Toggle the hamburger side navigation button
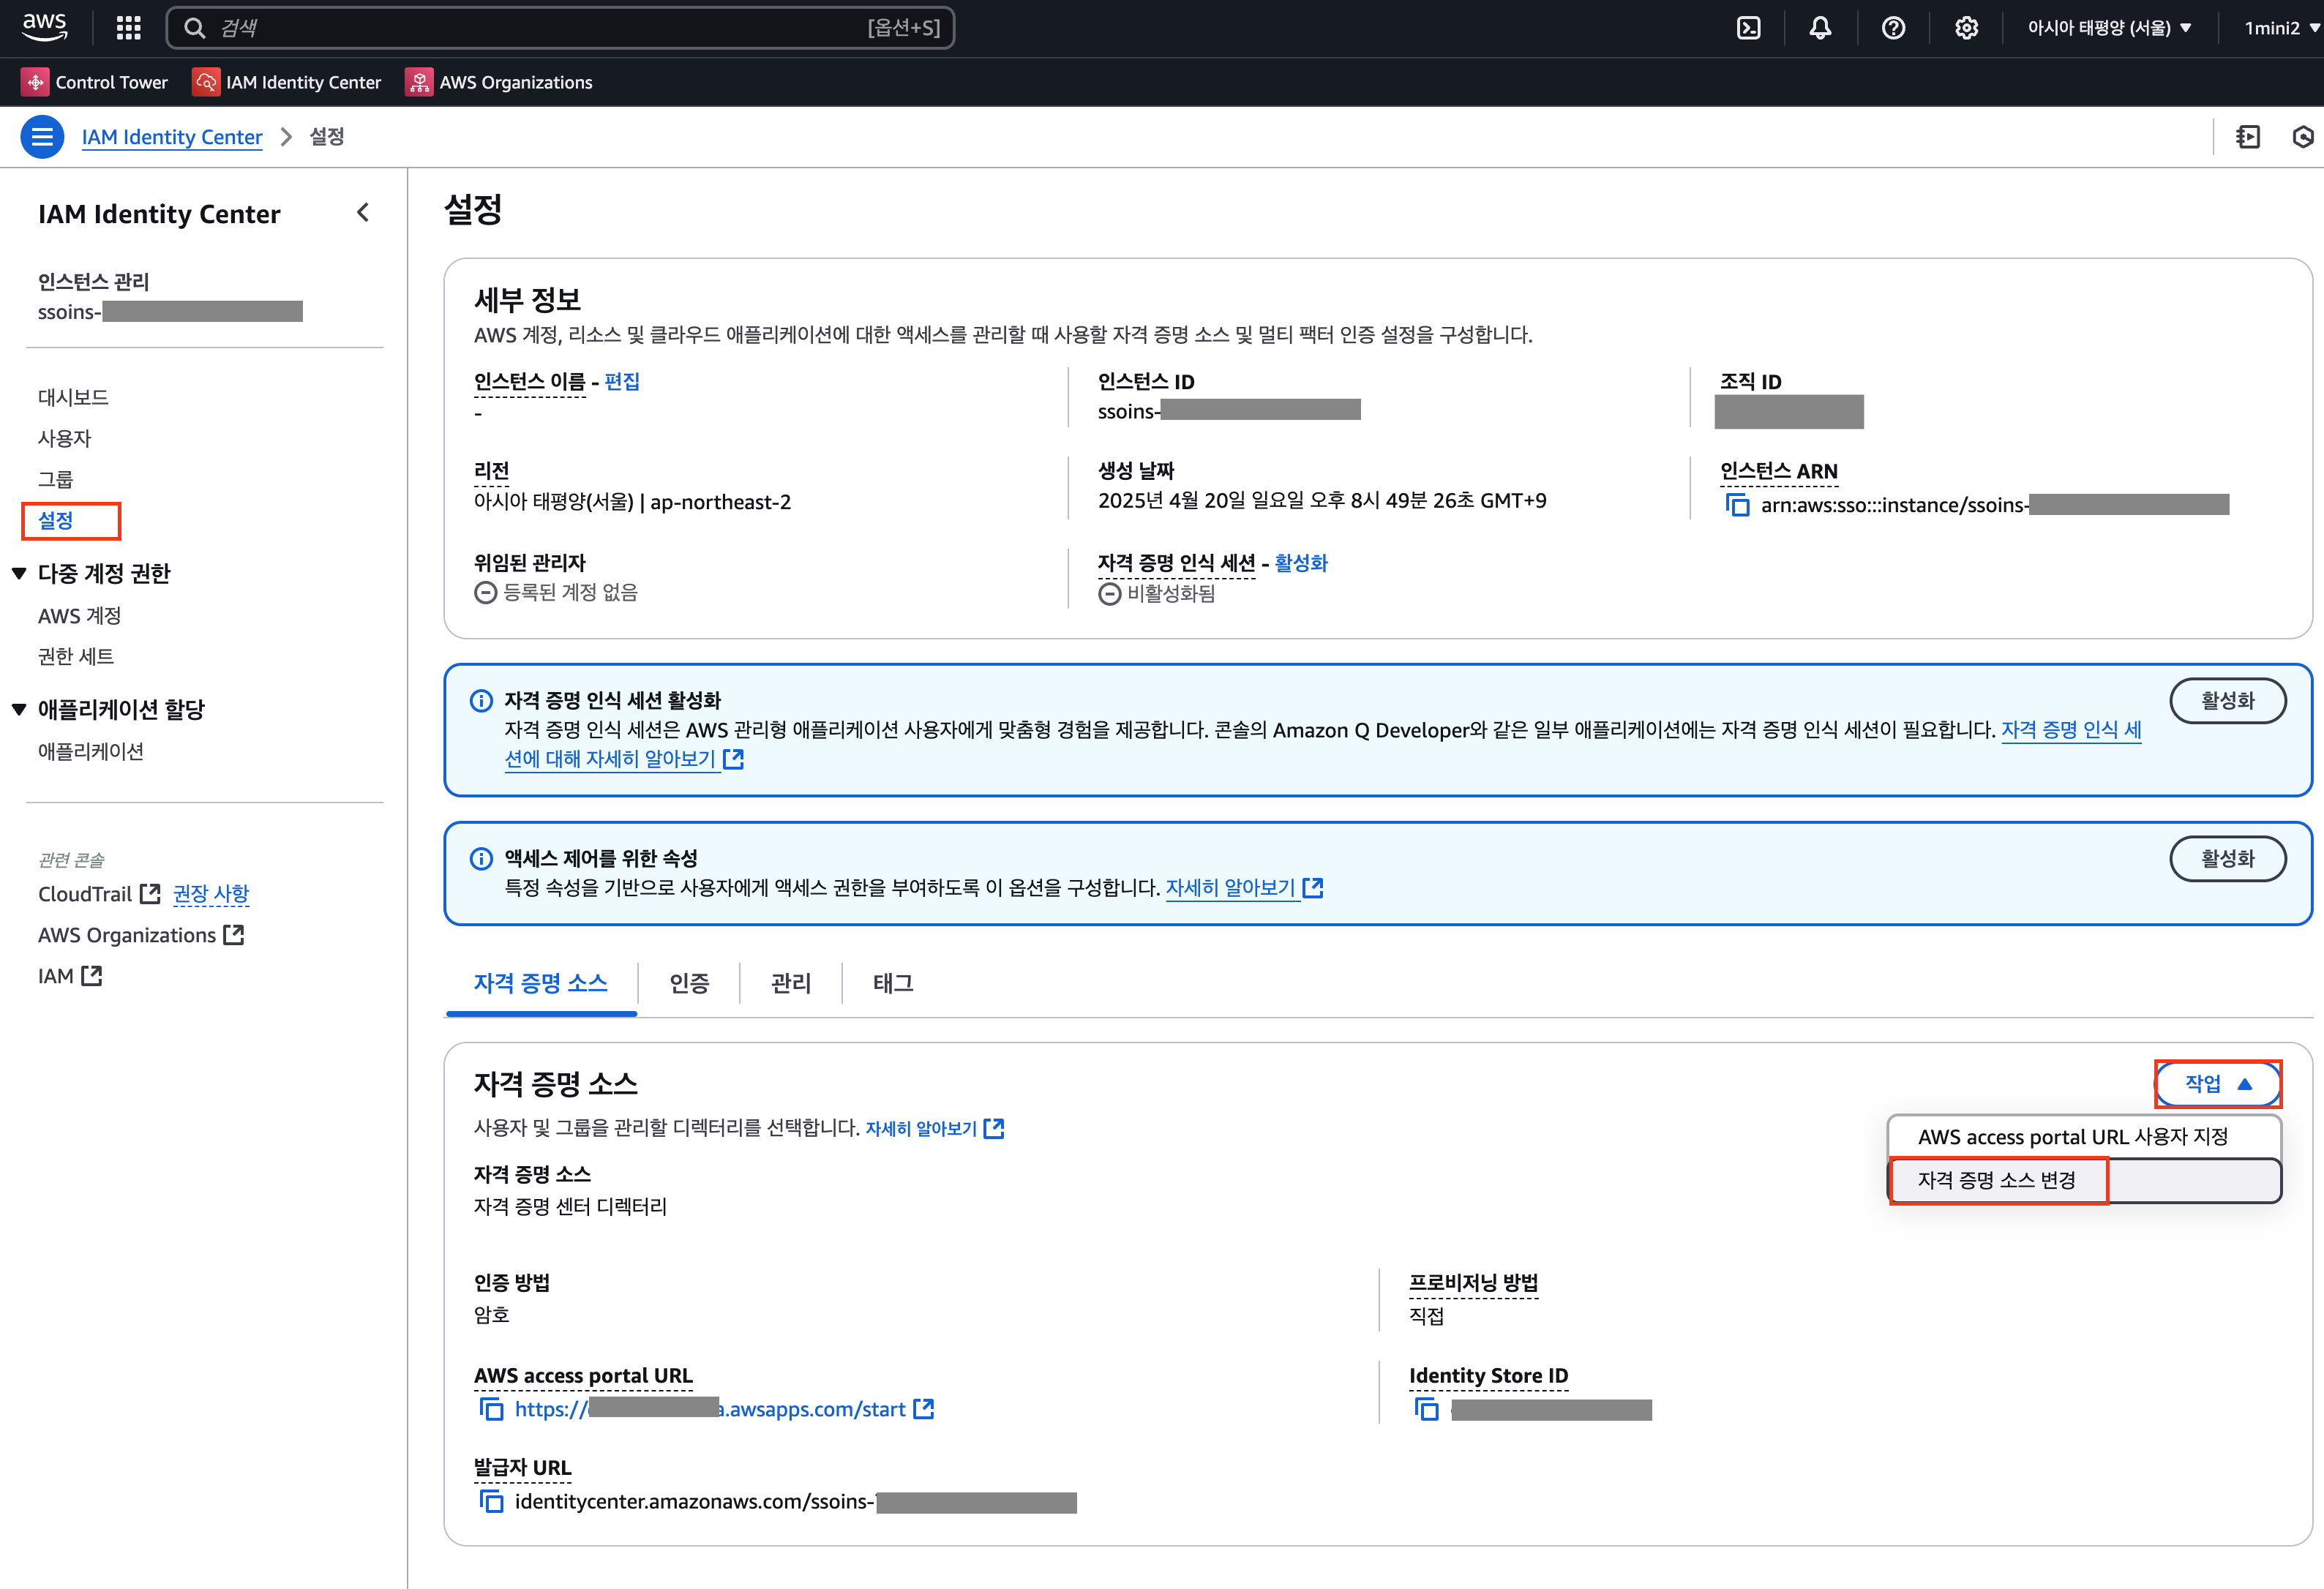 point(42,137)
